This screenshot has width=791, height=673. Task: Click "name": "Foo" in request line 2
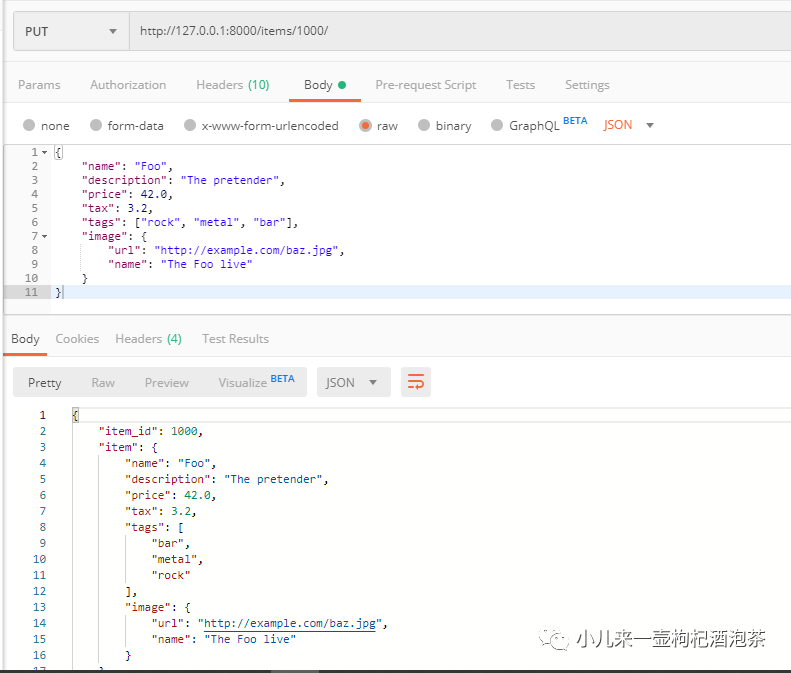point(127,166)
